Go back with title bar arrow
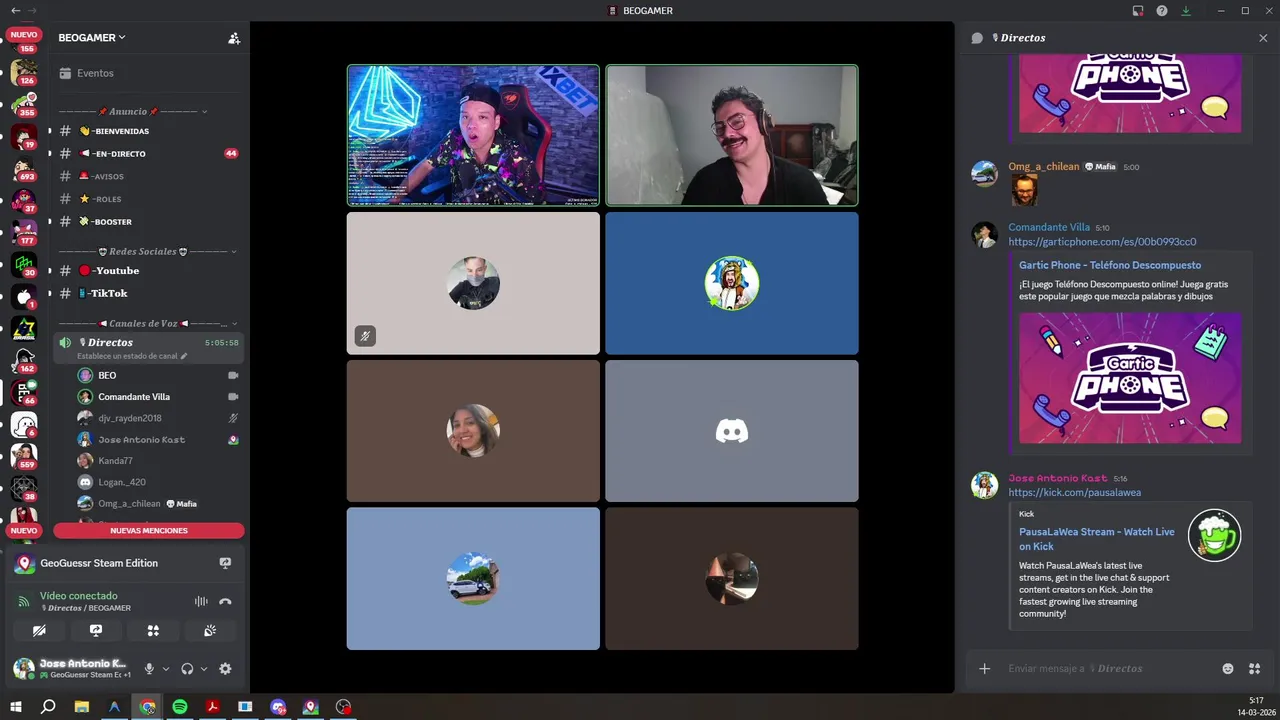 [x=15, y=10]
